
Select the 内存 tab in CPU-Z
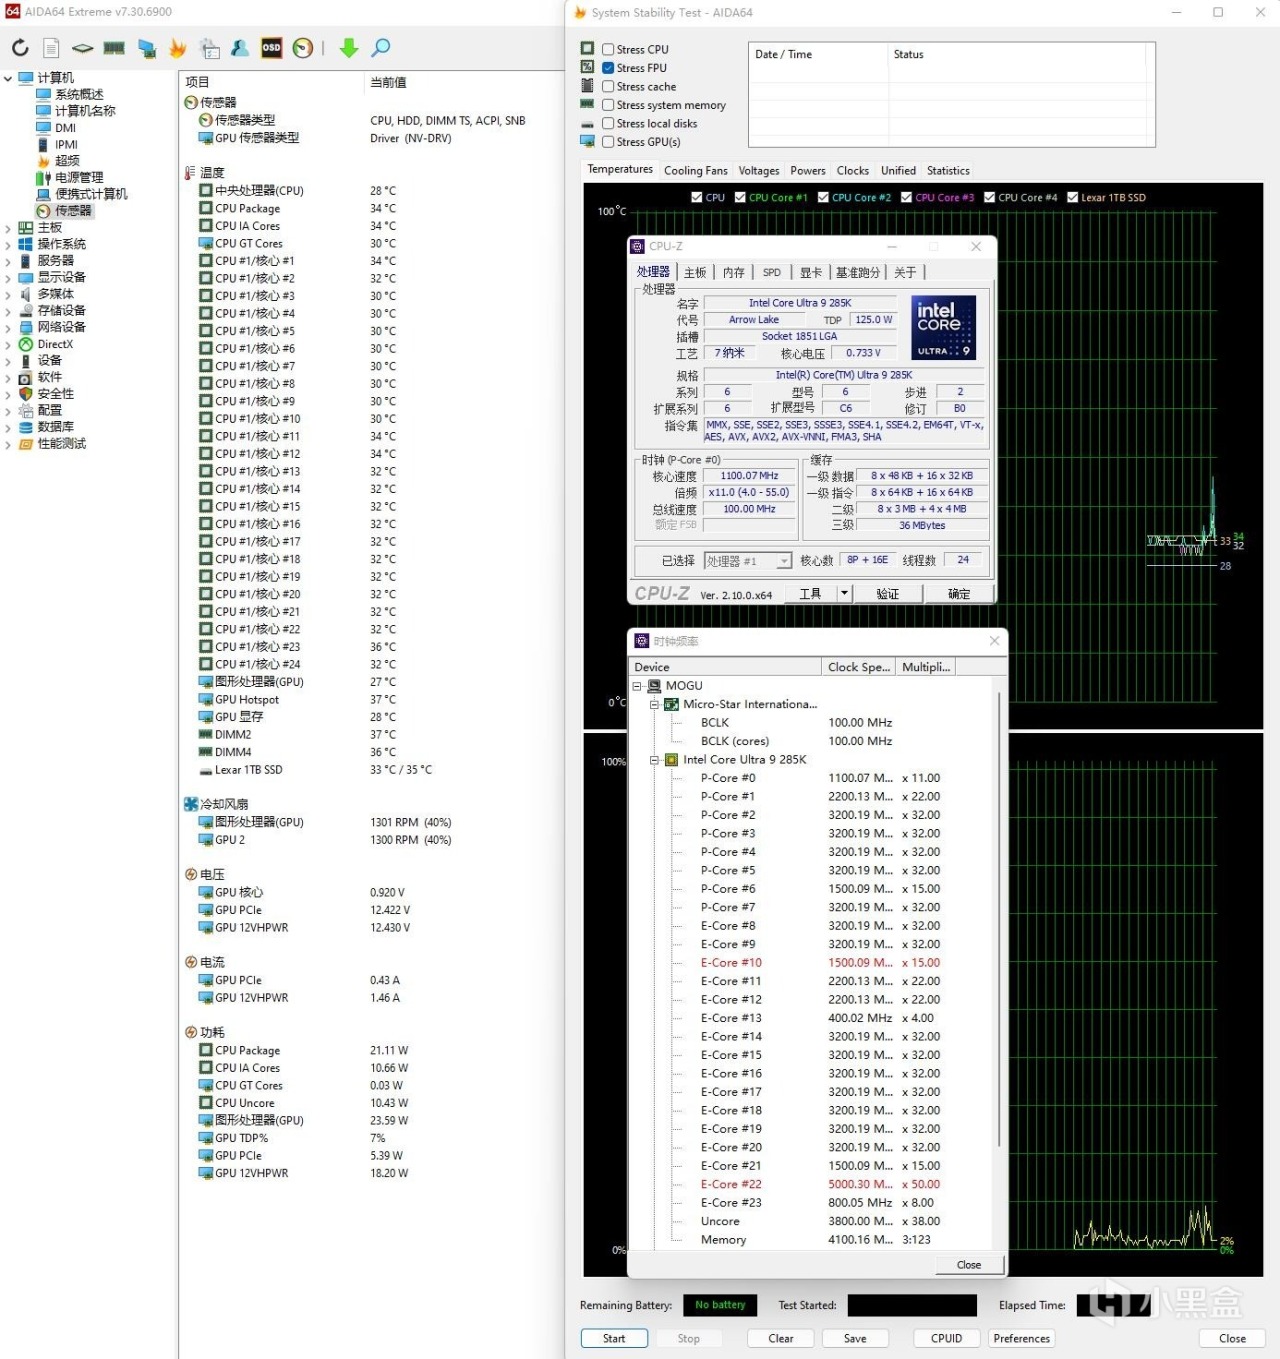coord(733,272)
